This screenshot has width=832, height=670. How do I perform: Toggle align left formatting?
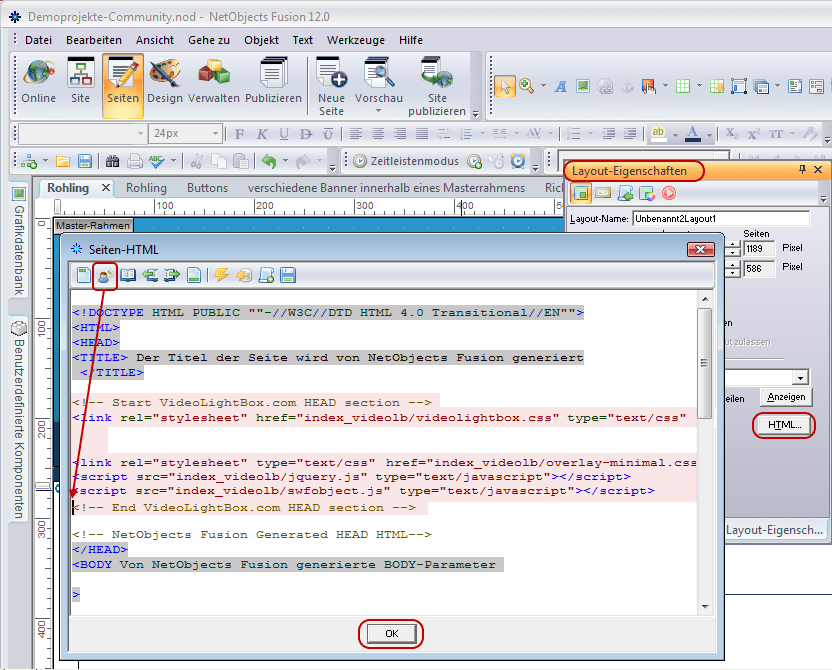click(356, 134)
